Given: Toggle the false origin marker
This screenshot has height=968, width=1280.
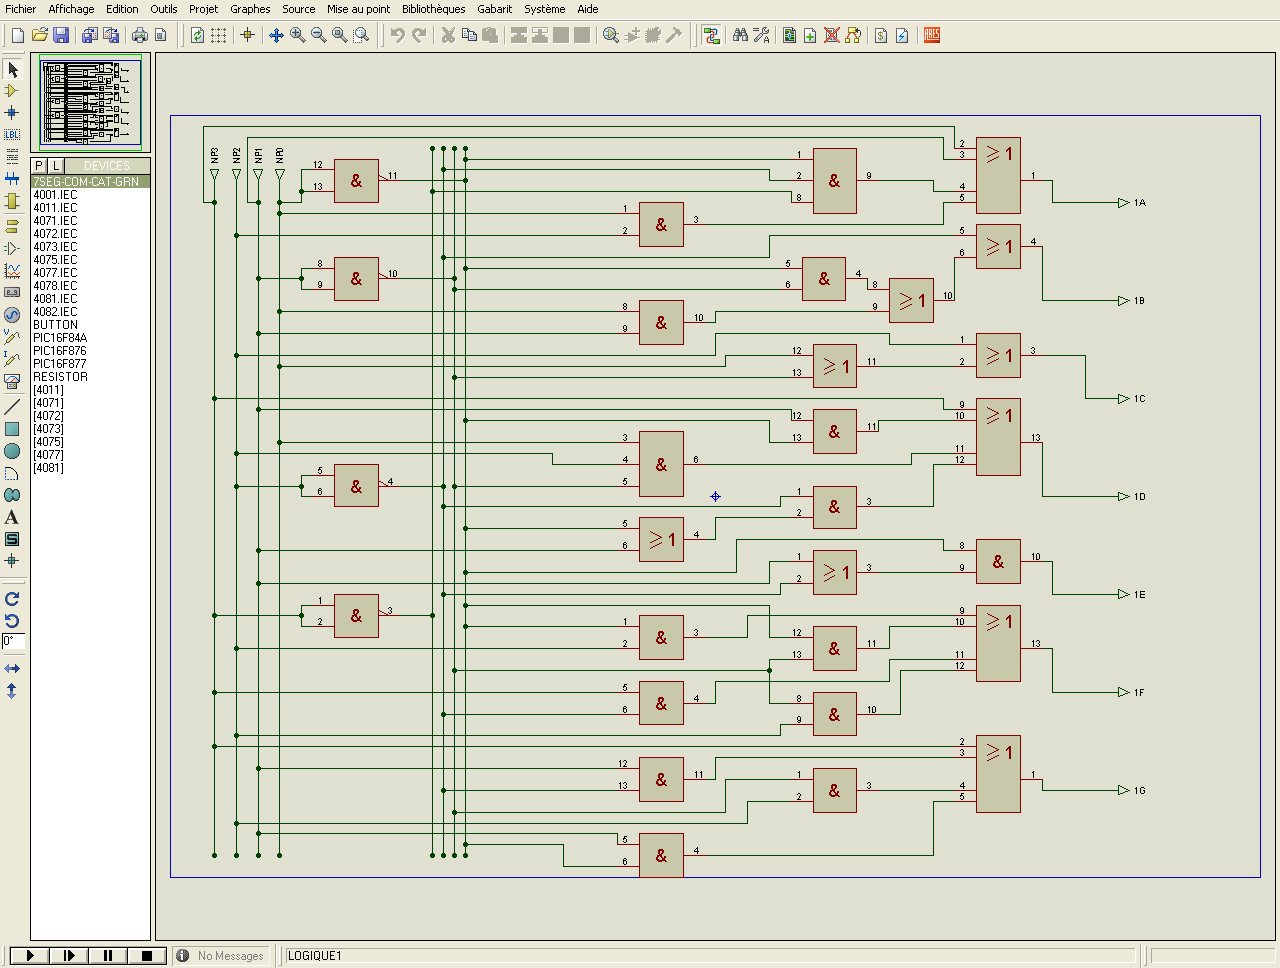Looking at the screenshot, I should [x=248, y=35].
